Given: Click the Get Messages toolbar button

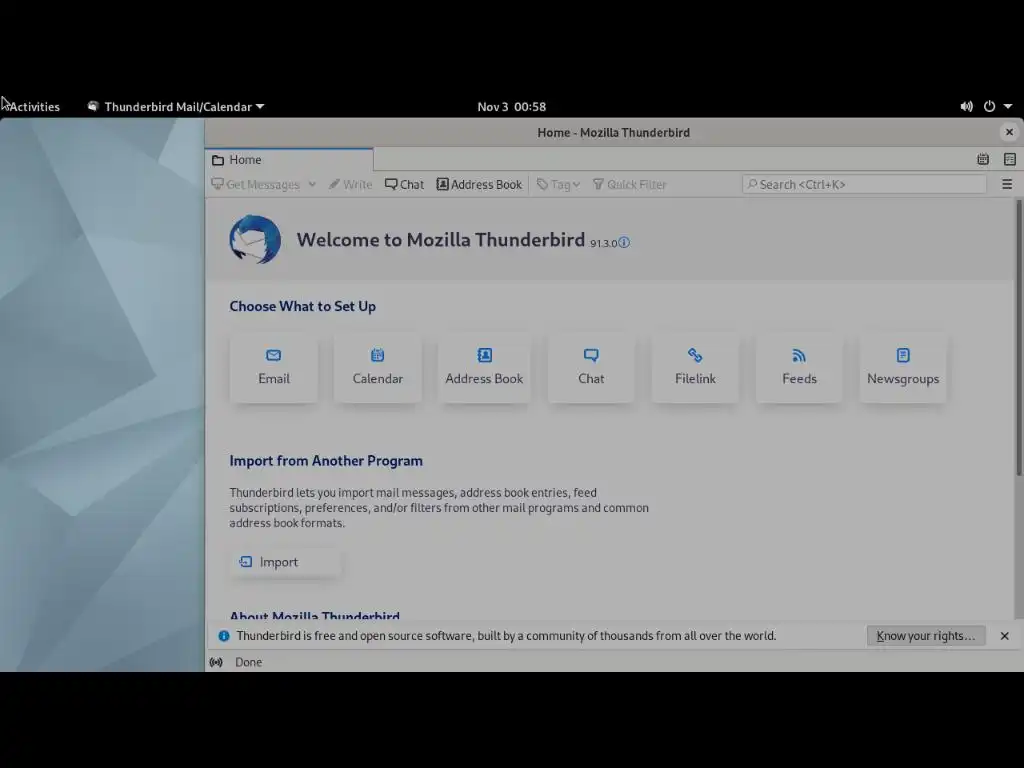Looking at the screenshot, I should pyautogui.click(x=256, y=185).
